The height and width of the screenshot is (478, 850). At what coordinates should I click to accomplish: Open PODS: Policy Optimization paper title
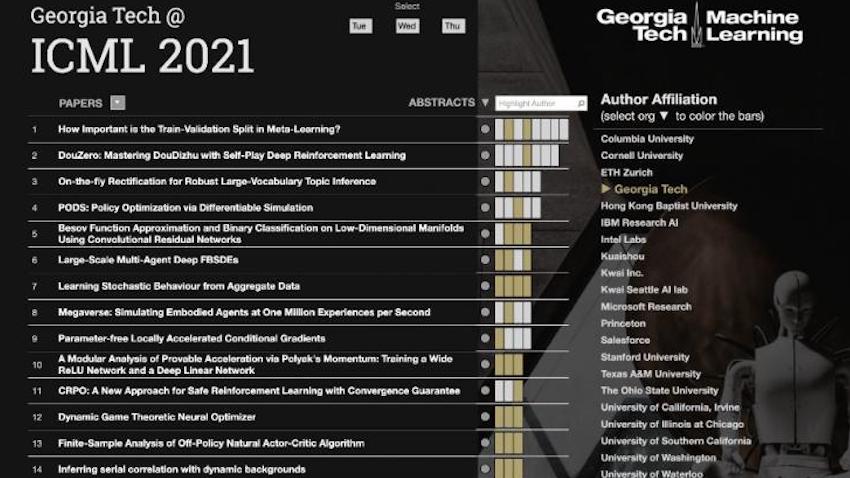coord(185,208)
